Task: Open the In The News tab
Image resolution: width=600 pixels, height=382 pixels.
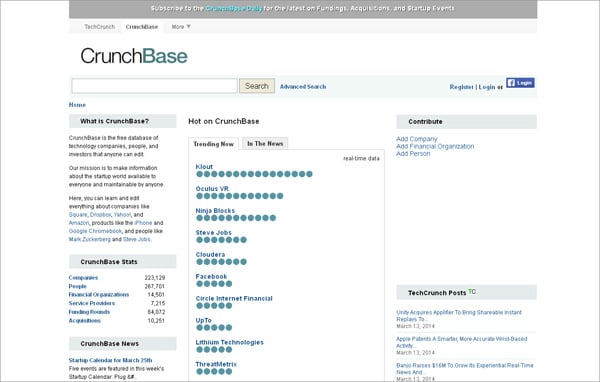Action: 265,144
